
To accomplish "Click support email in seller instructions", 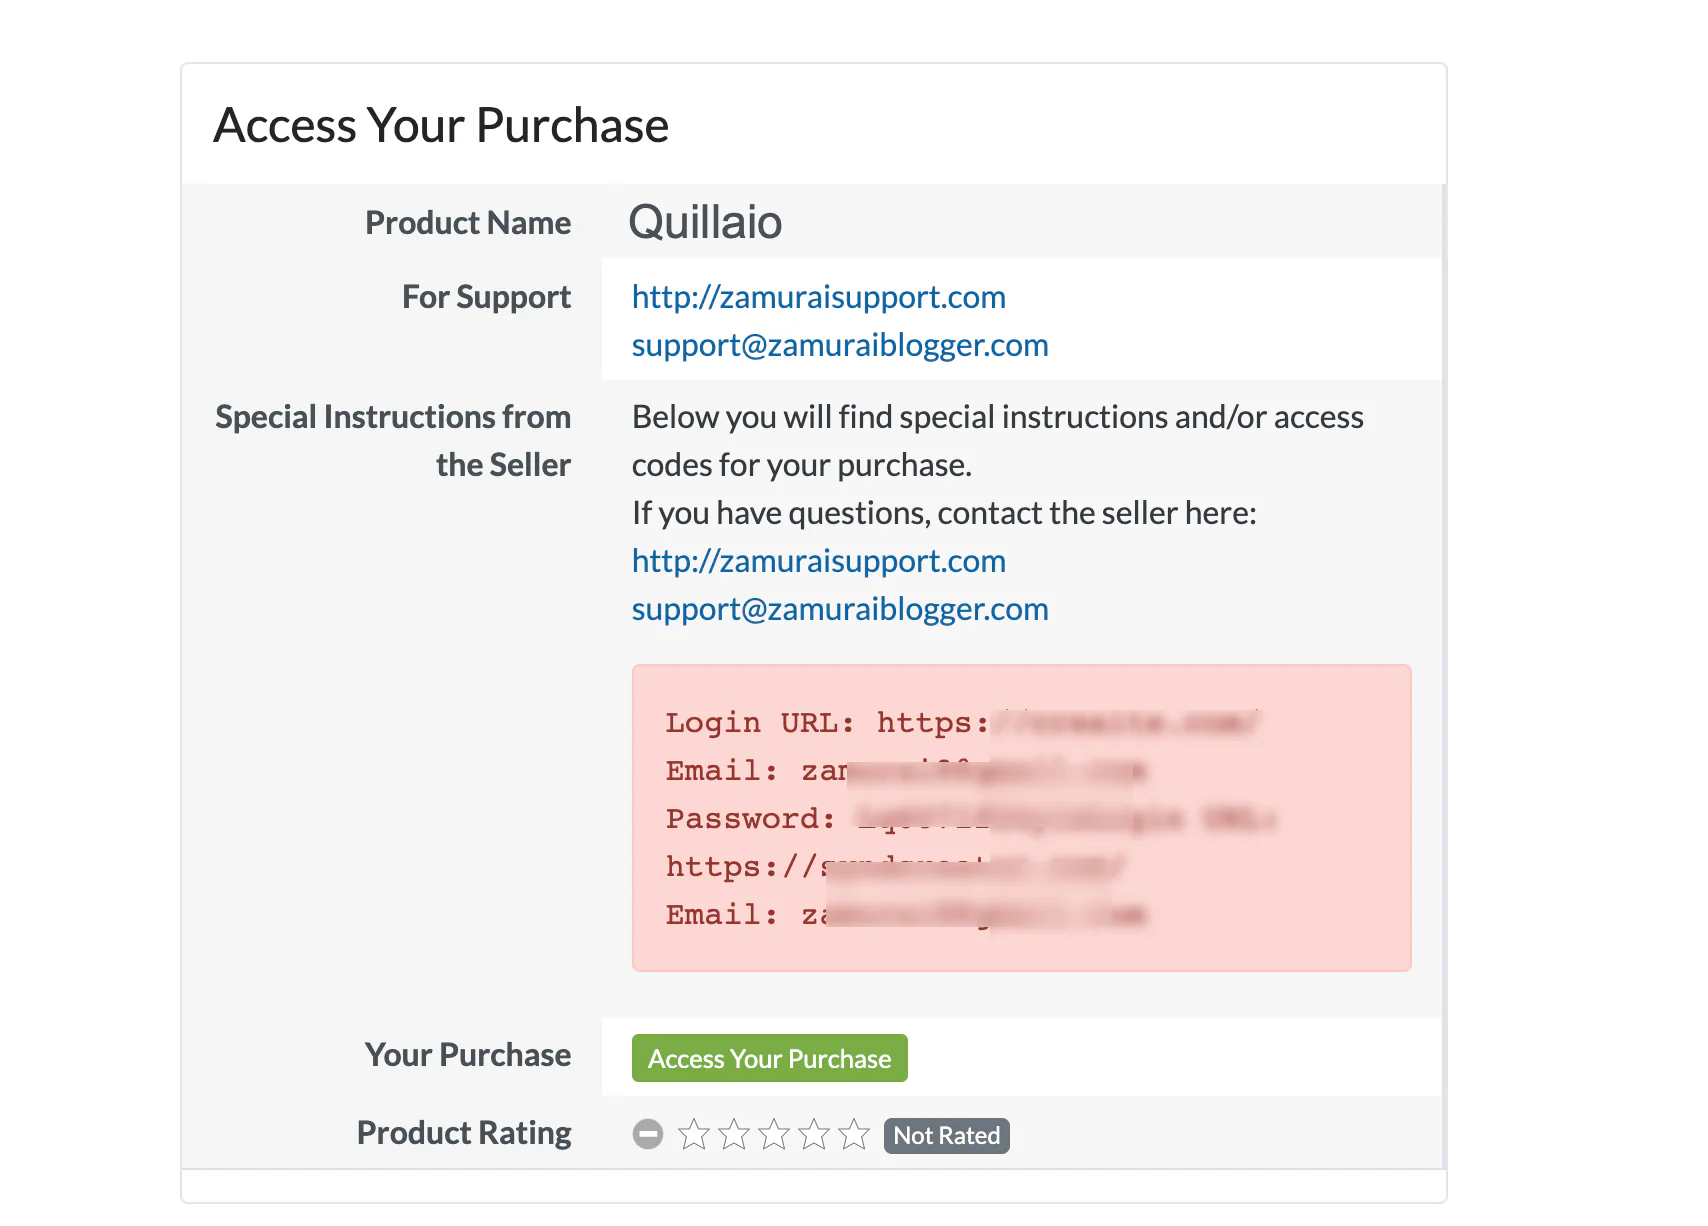I will (840, 609).
